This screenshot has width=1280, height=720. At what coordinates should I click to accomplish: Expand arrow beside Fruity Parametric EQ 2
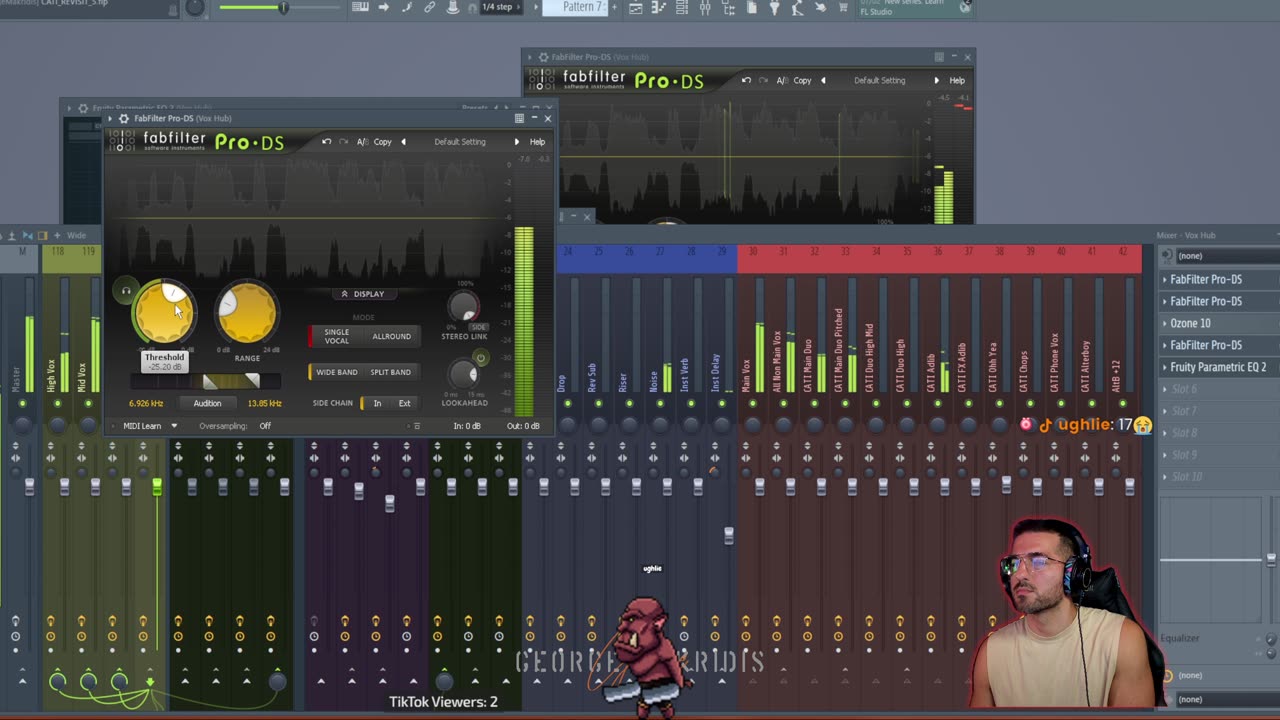pyautogui.click(x=1164, y=367)
